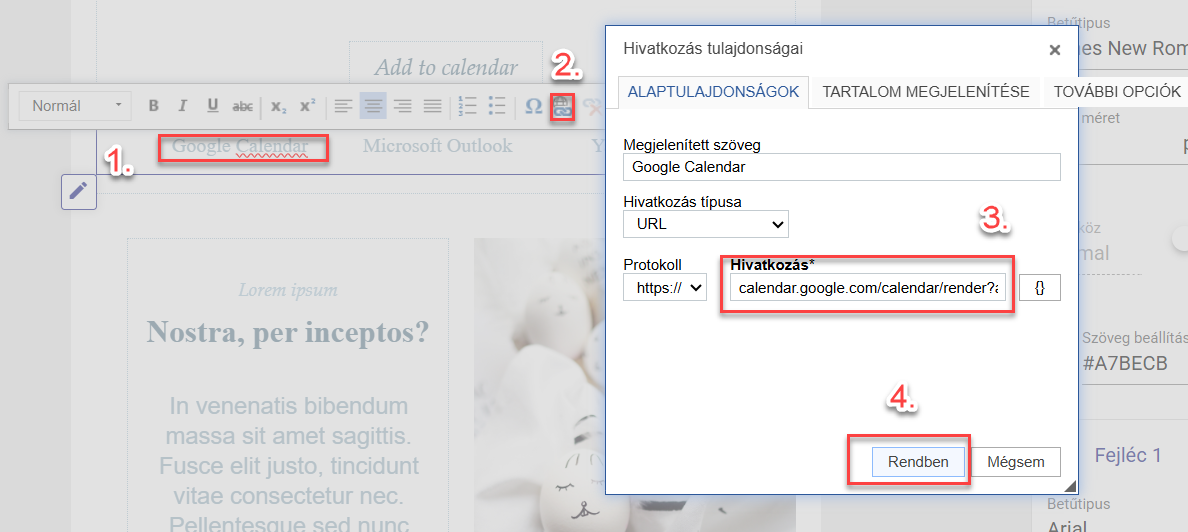
Task: Toggle underline formatting in editor toolbar
Action: click(x=213, y=106)
